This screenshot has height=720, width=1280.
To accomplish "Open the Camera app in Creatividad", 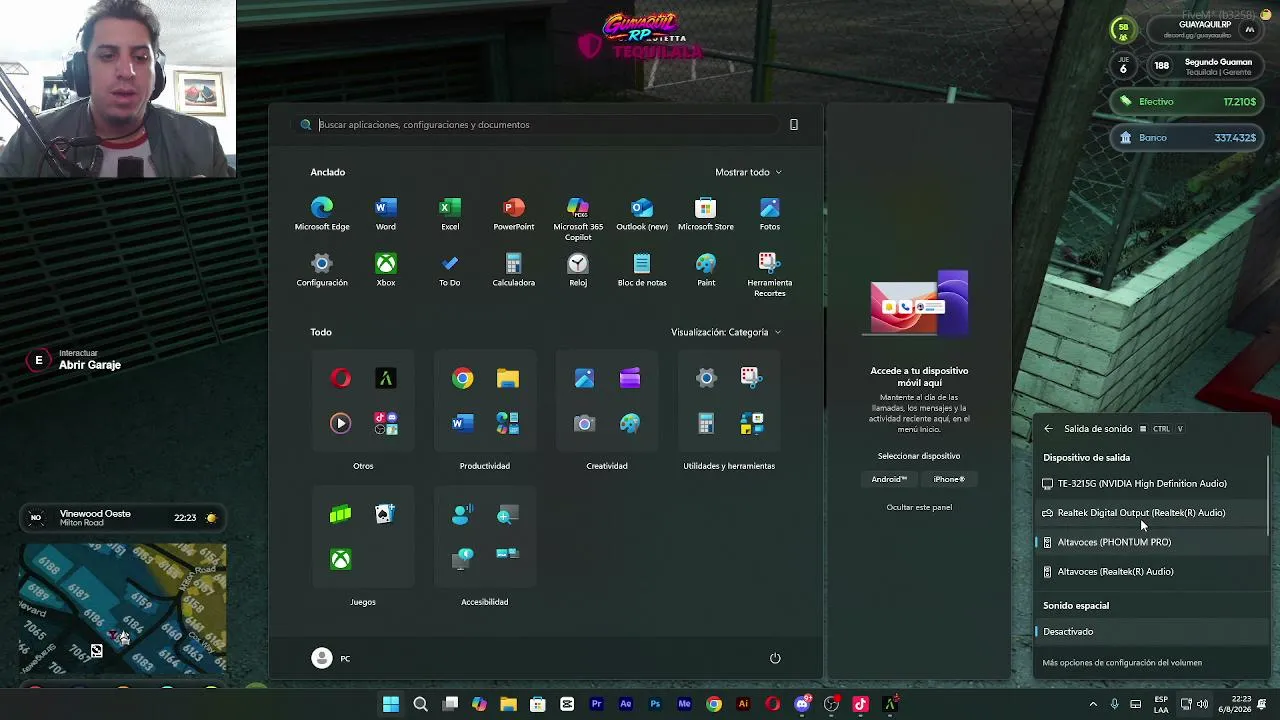I will tap(584, 424).
